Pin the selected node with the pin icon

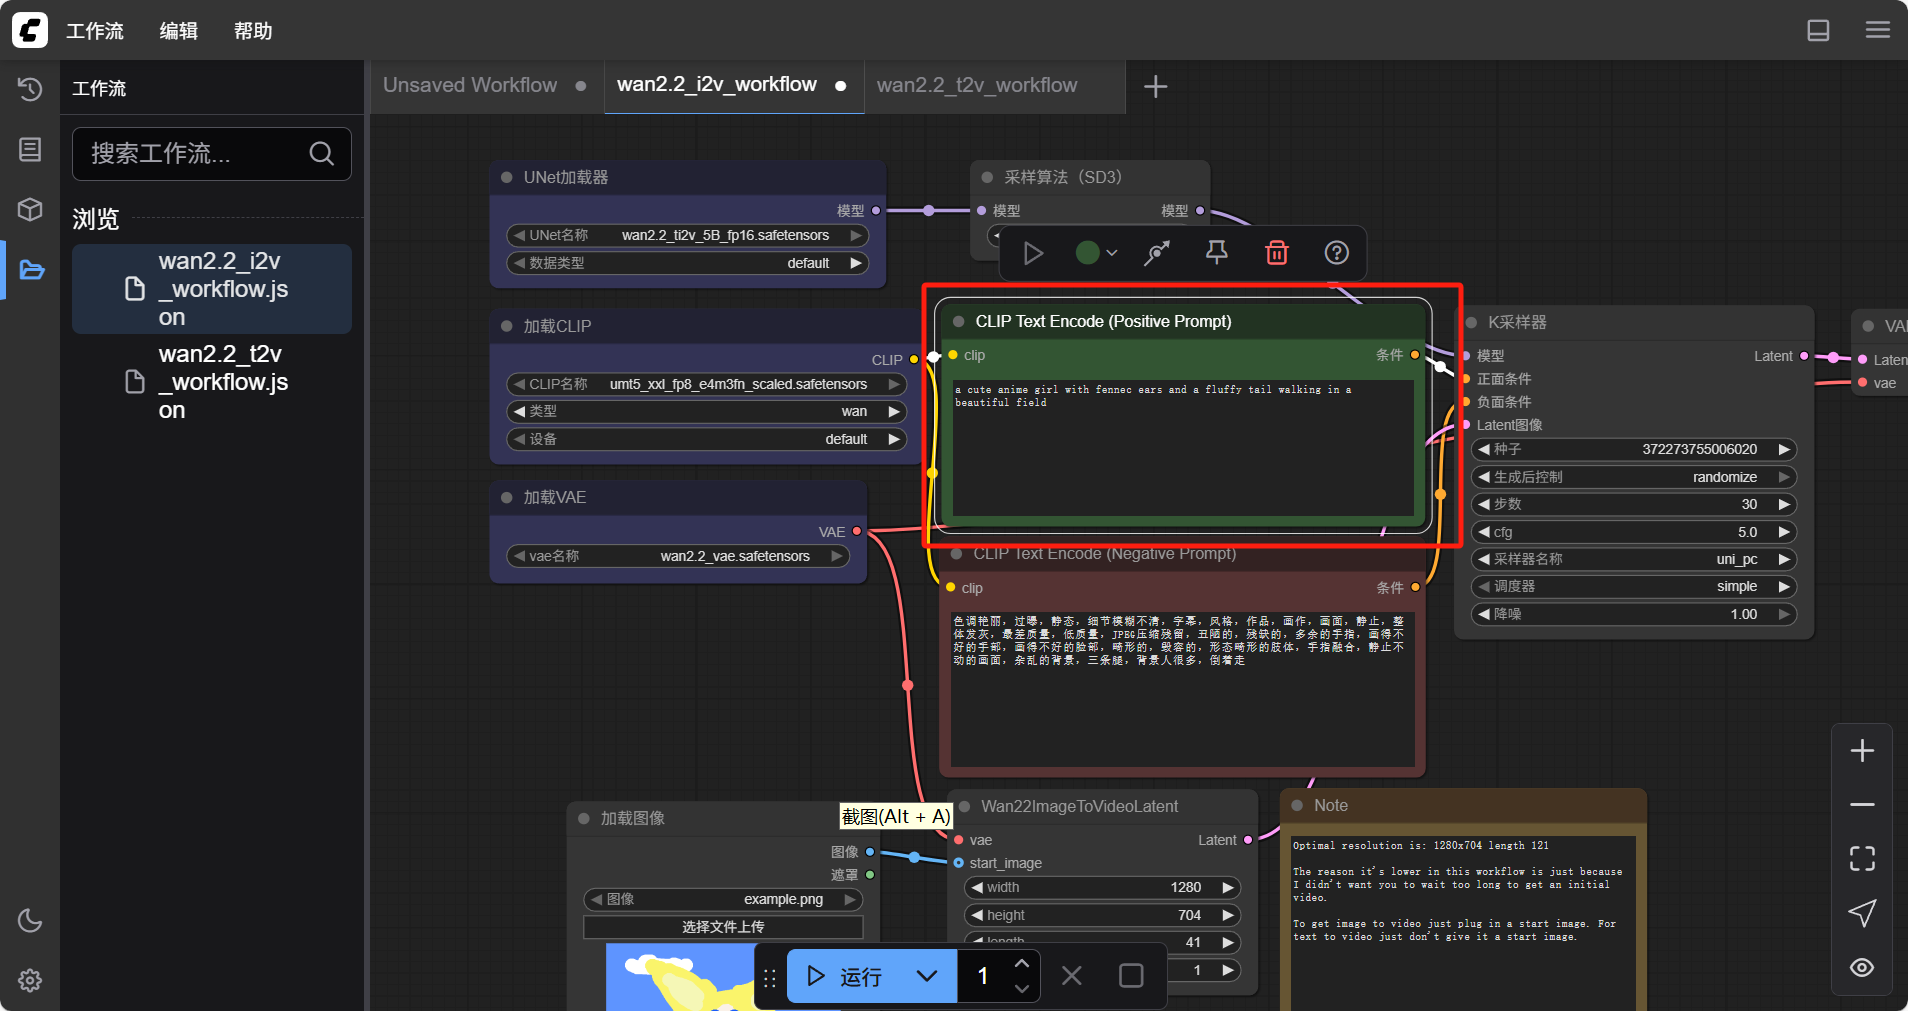1216,253
